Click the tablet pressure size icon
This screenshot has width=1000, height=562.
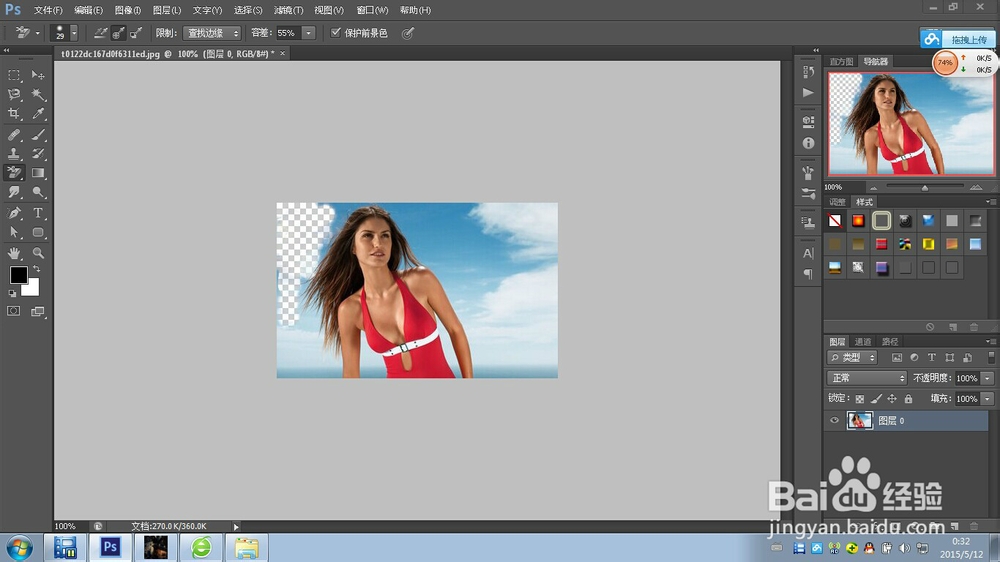point(408,33)
